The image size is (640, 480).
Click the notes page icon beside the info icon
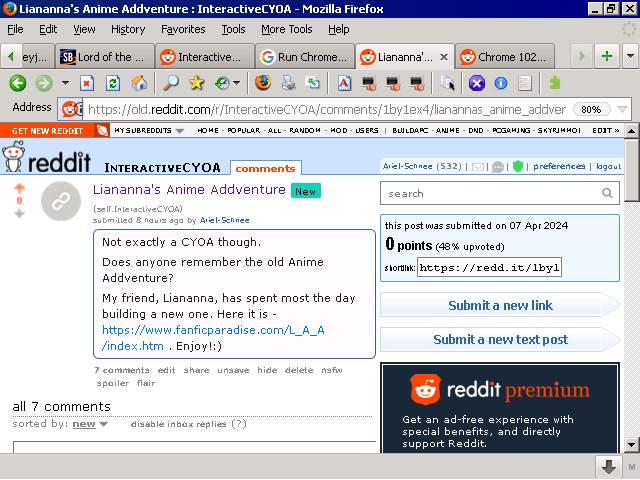(524, 83)
